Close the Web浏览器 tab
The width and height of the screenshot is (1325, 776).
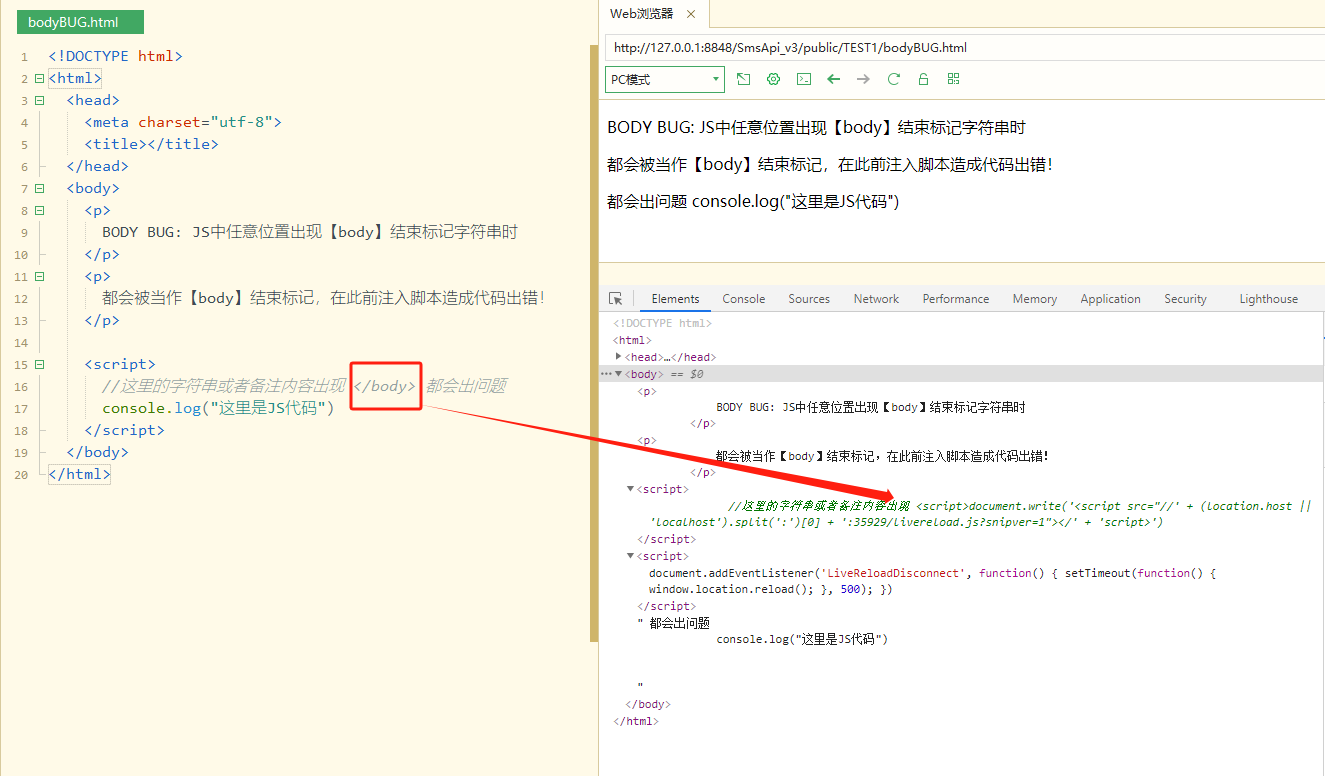(x=691, y=14)
